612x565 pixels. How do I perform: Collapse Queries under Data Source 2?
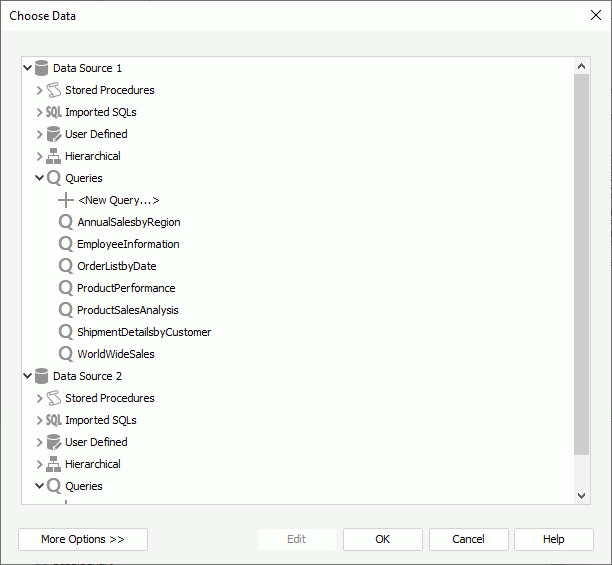click(39, 486)
